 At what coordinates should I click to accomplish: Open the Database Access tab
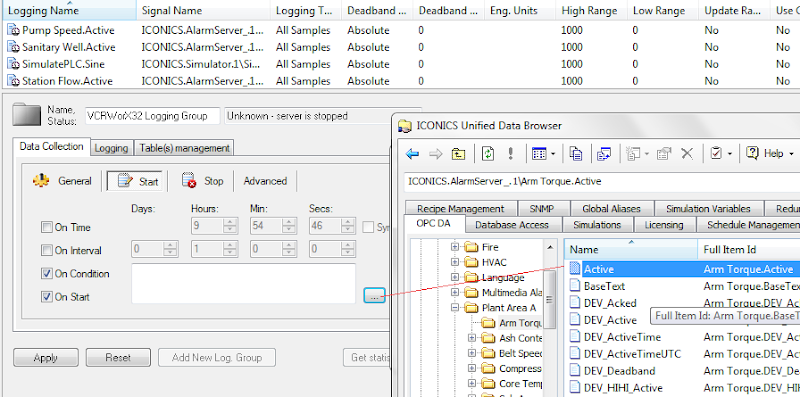pos(512,225)
